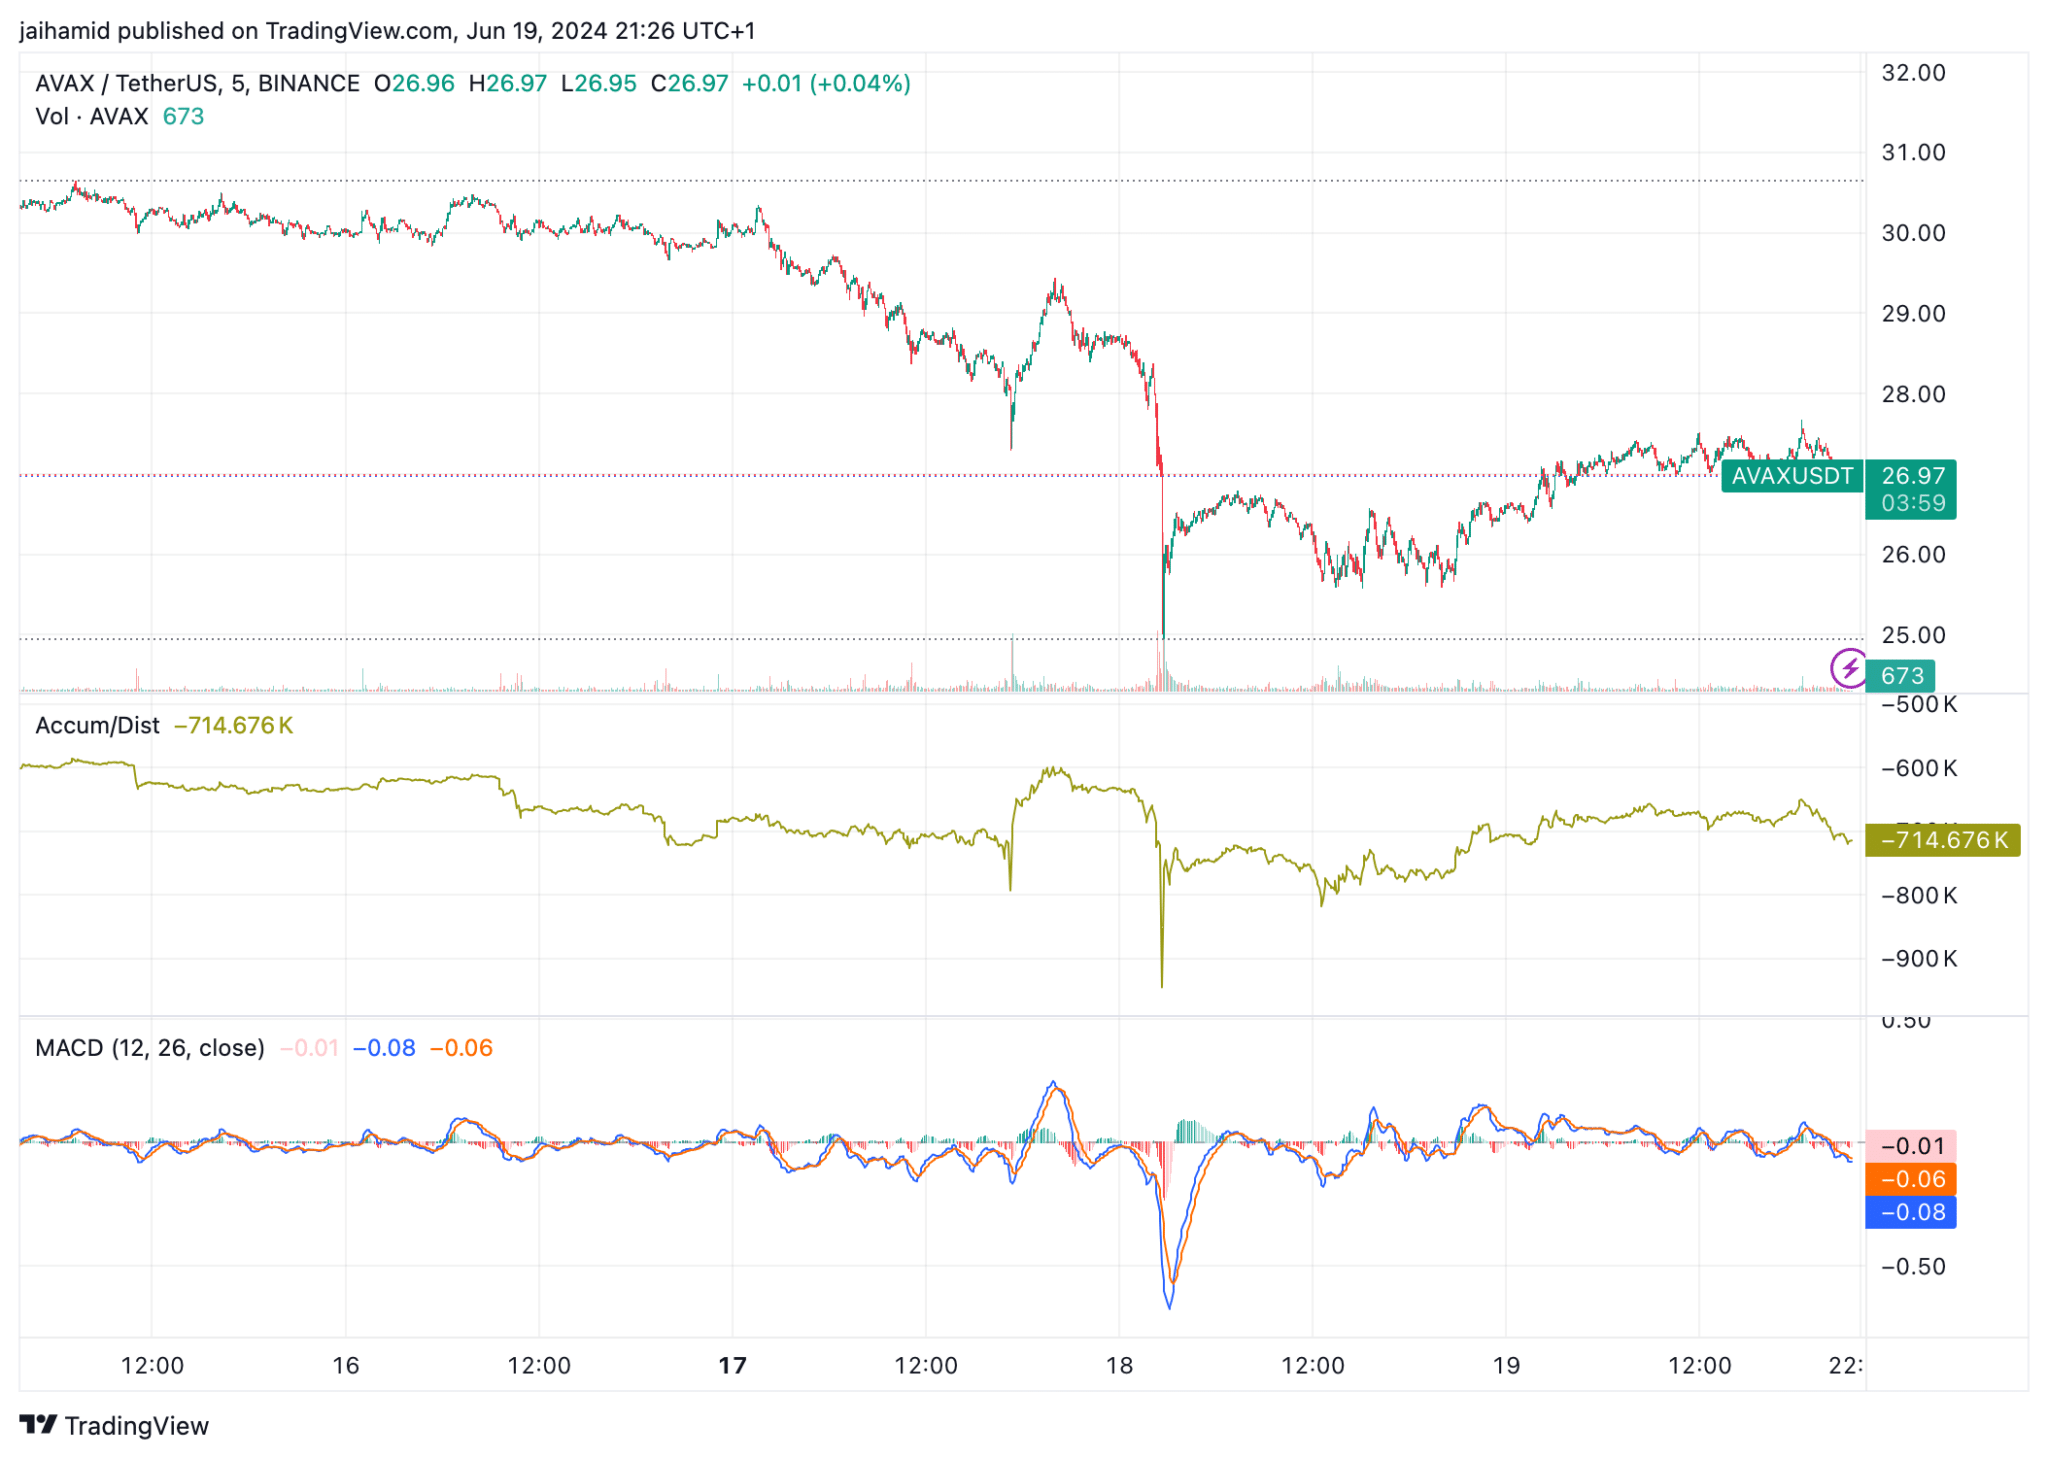Click the MACD legend's orange −0.06 value
The height and width of the screenshot is (1459, 2048).
click(461, 1048)
